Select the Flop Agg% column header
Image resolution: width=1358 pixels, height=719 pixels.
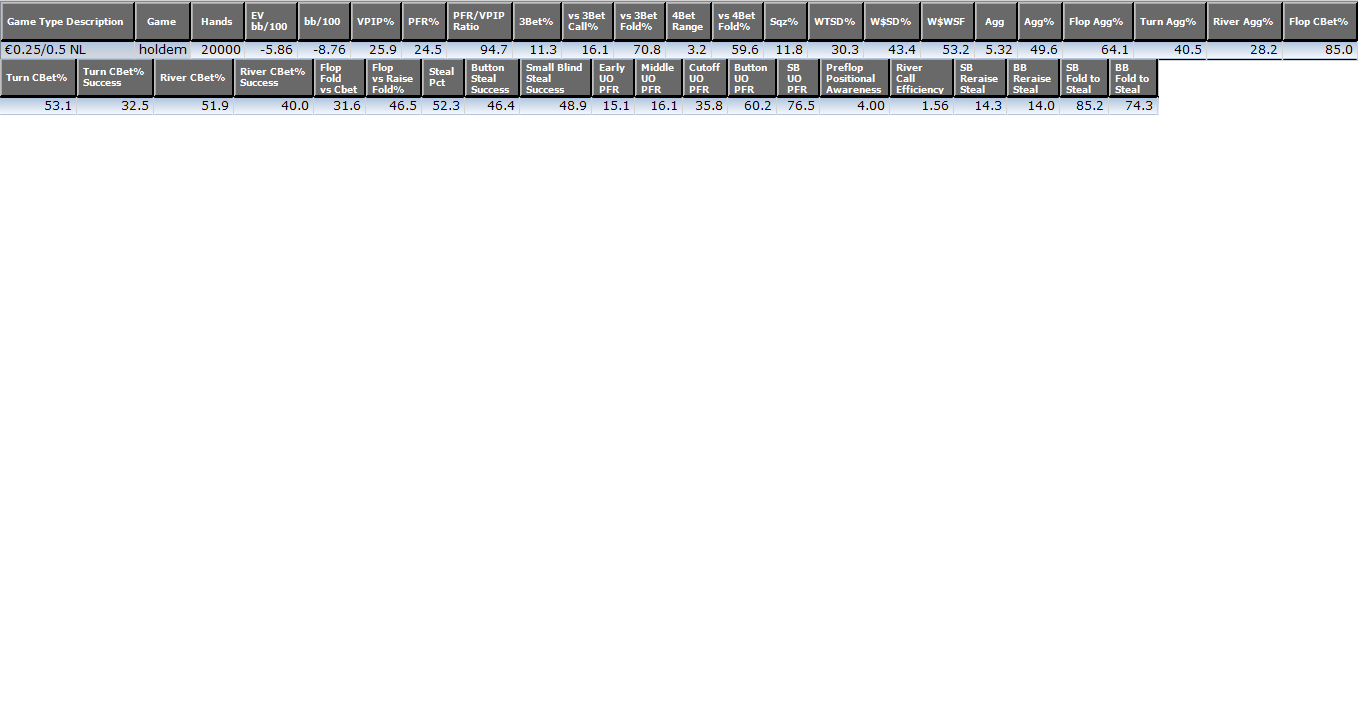(x=1098, y=21)
